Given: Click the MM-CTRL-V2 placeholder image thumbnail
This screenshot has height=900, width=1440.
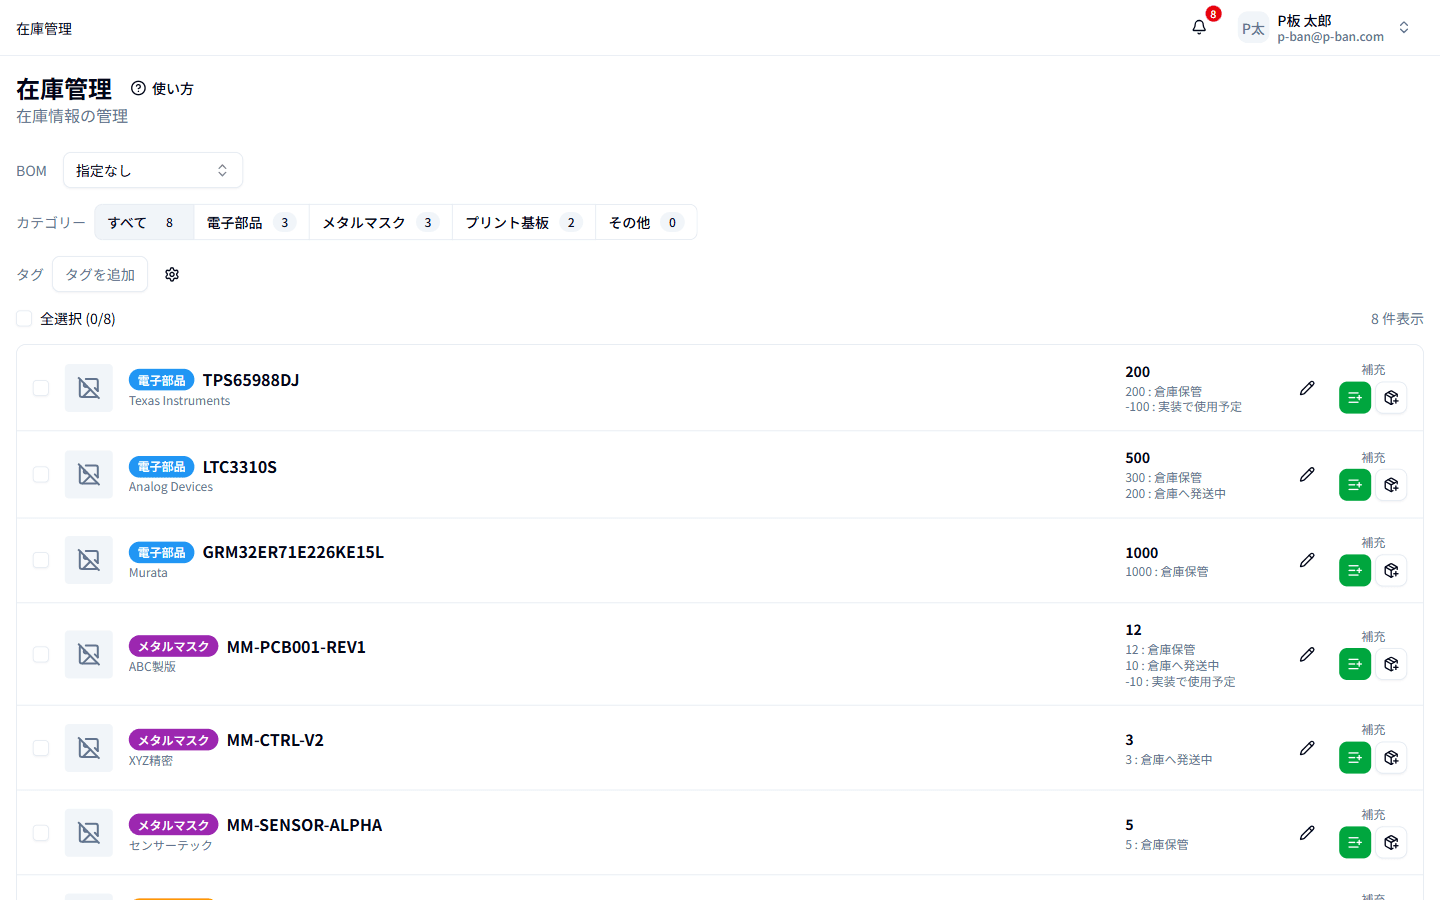Looking at the screenshot, I should point(89,748).
